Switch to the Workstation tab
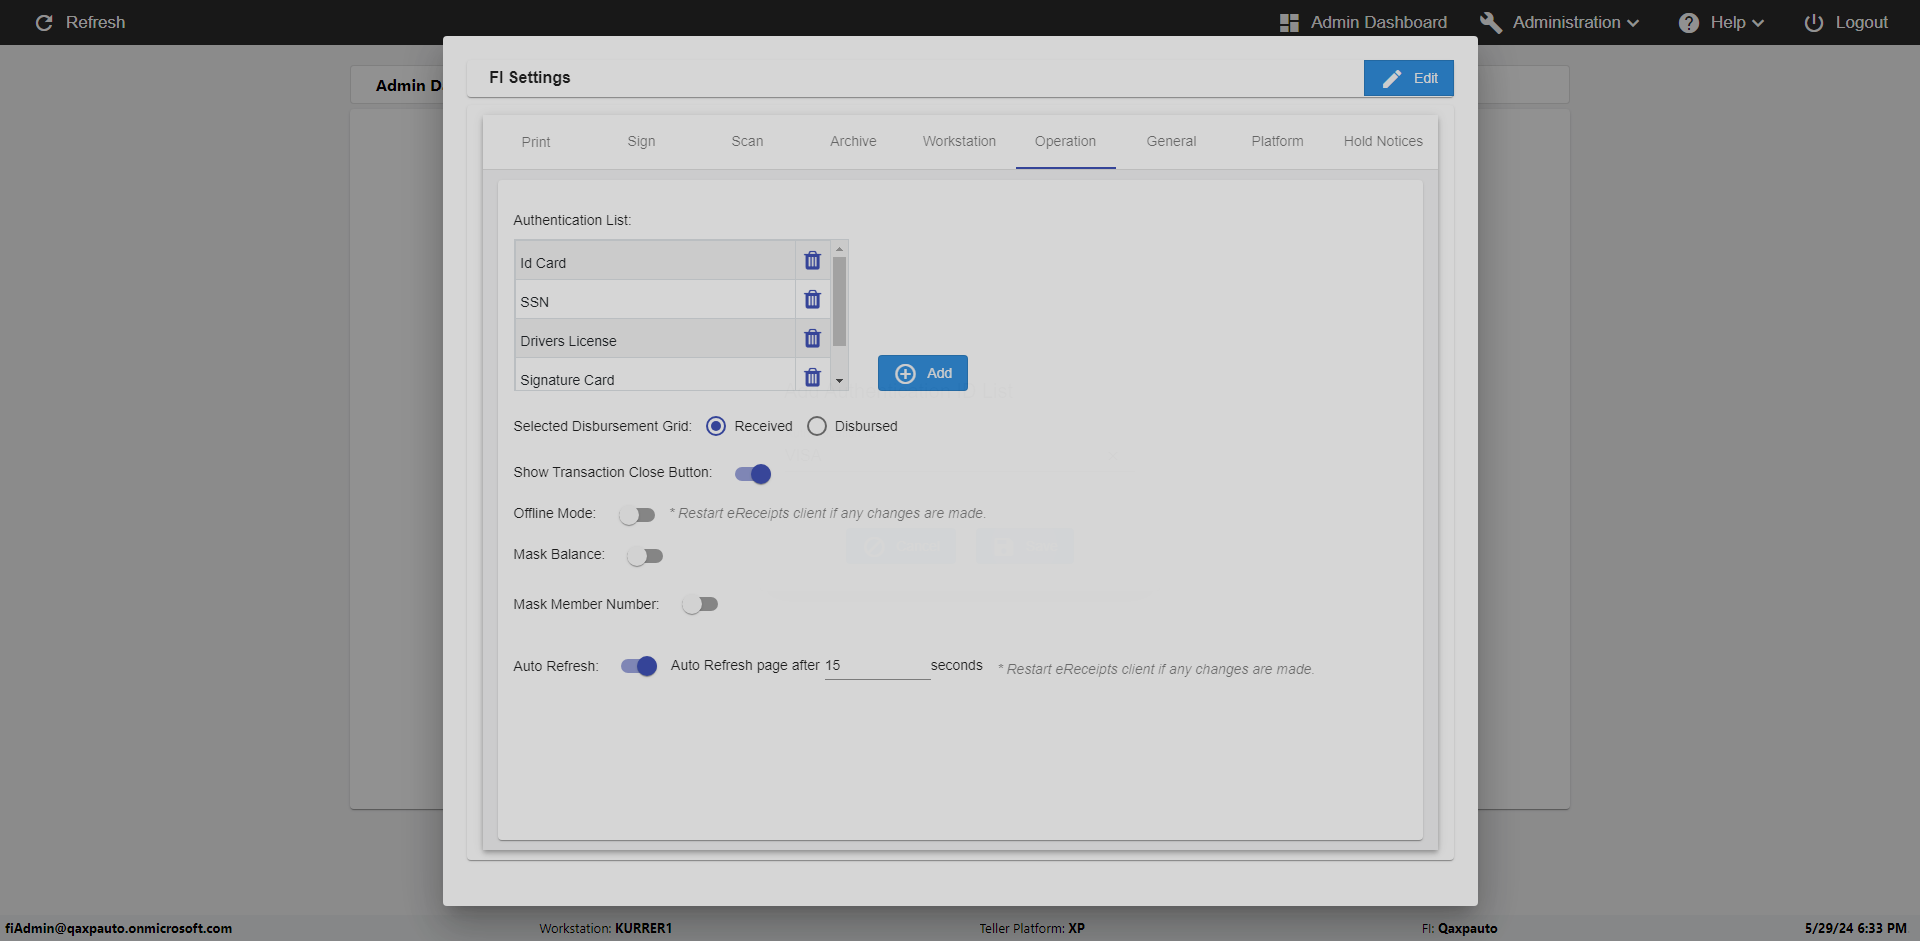 959,141
